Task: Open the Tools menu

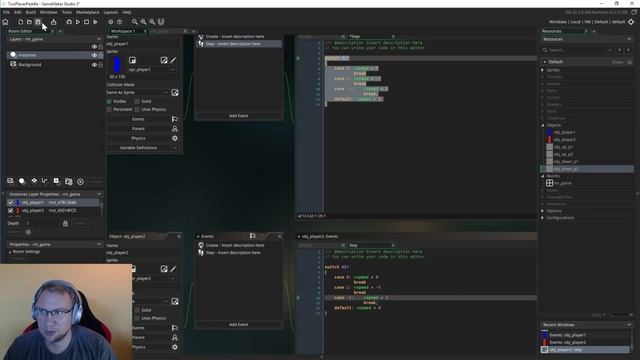Action: [67, 13]
